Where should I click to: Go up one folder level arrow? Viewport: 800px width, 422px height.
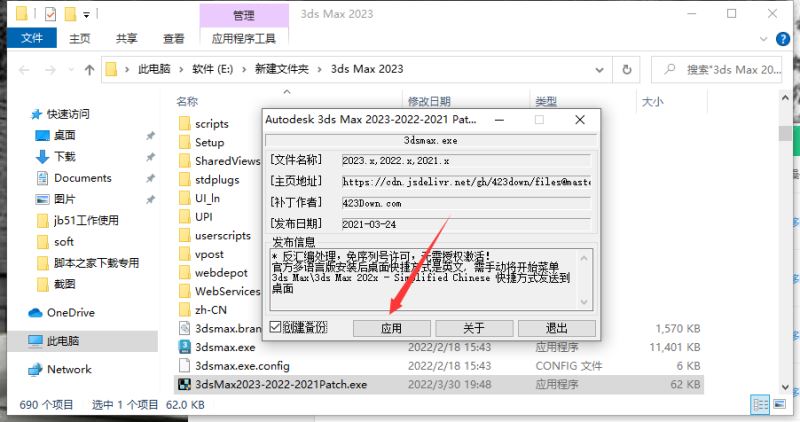(90, 70)
